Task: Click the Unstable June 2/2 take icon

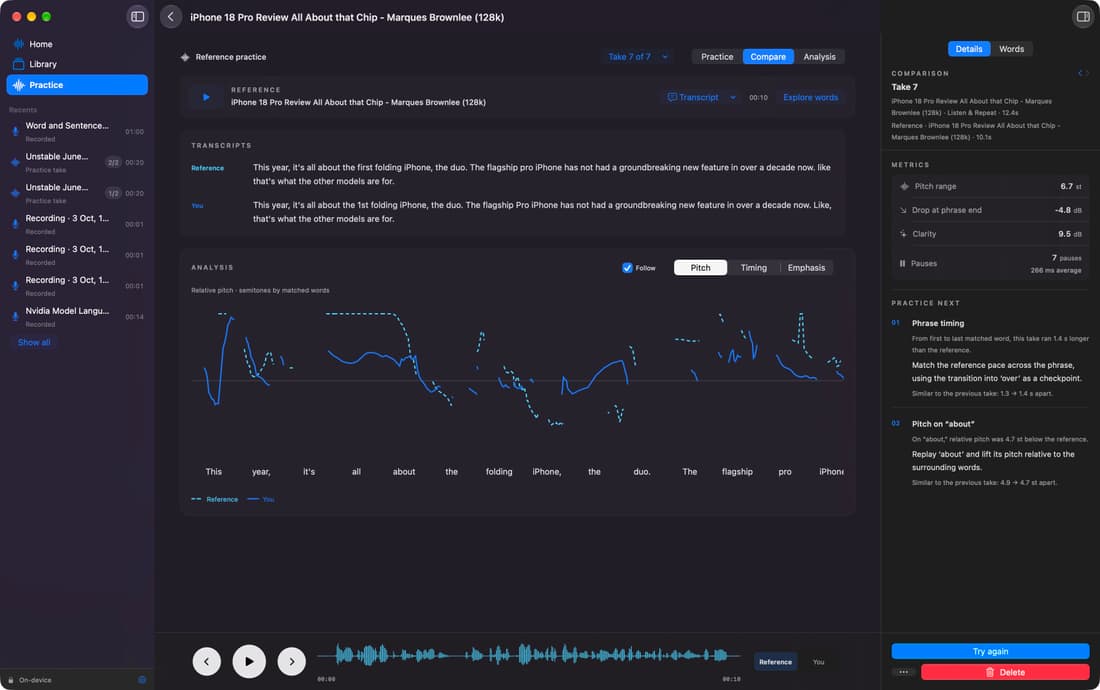Action: click(15, 163)
